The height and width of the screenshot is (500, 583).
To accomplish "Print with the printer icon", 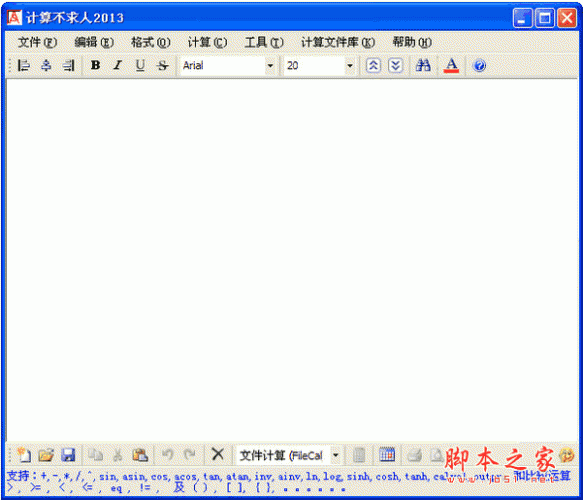I will click(414, 455).
